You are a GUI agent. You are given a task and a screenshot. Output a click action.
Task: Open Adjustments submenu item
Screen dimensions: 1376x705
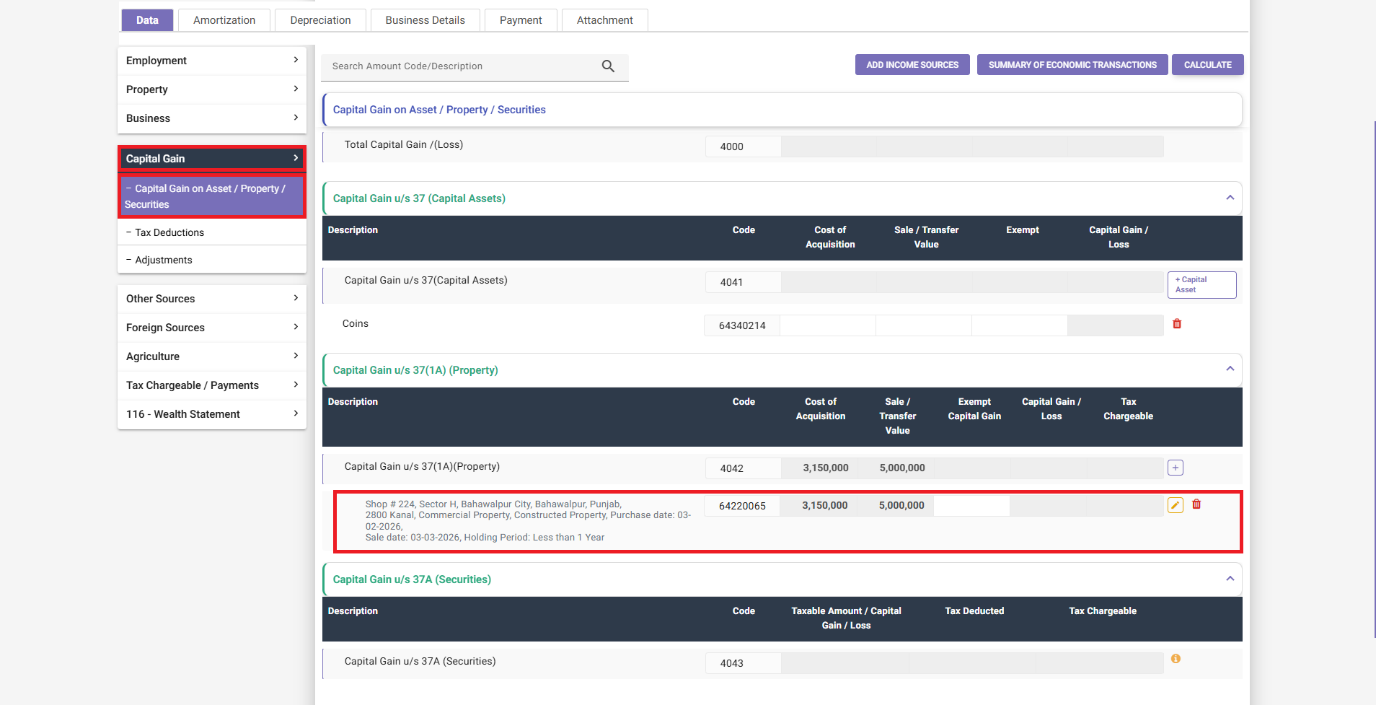pos(212,260)
